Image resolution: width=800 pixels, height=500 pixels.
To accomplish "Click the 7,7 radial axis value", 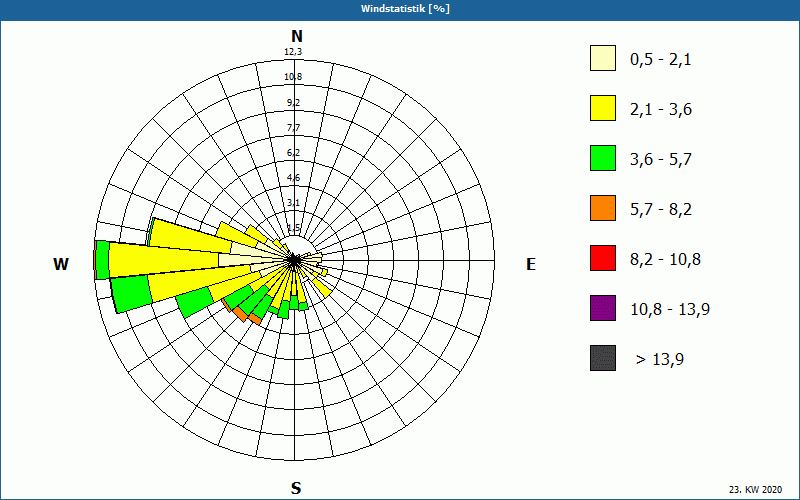I will click(x=293, y=128).
